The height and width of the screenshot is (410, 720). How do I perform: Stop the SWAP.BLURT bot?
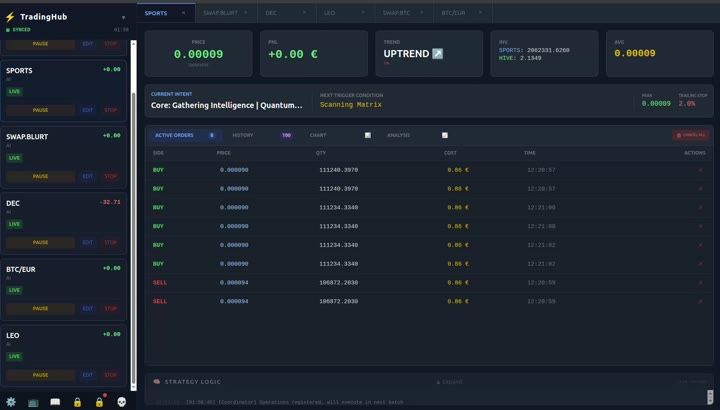[x=111, y=176]
